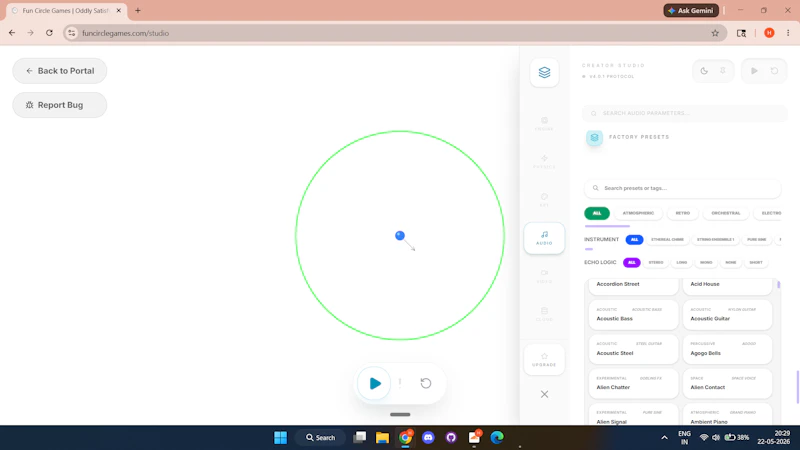This screenshot has height=450, width=800.
Task: Click the big play button under canvas
Action: (x=374, y=383)
